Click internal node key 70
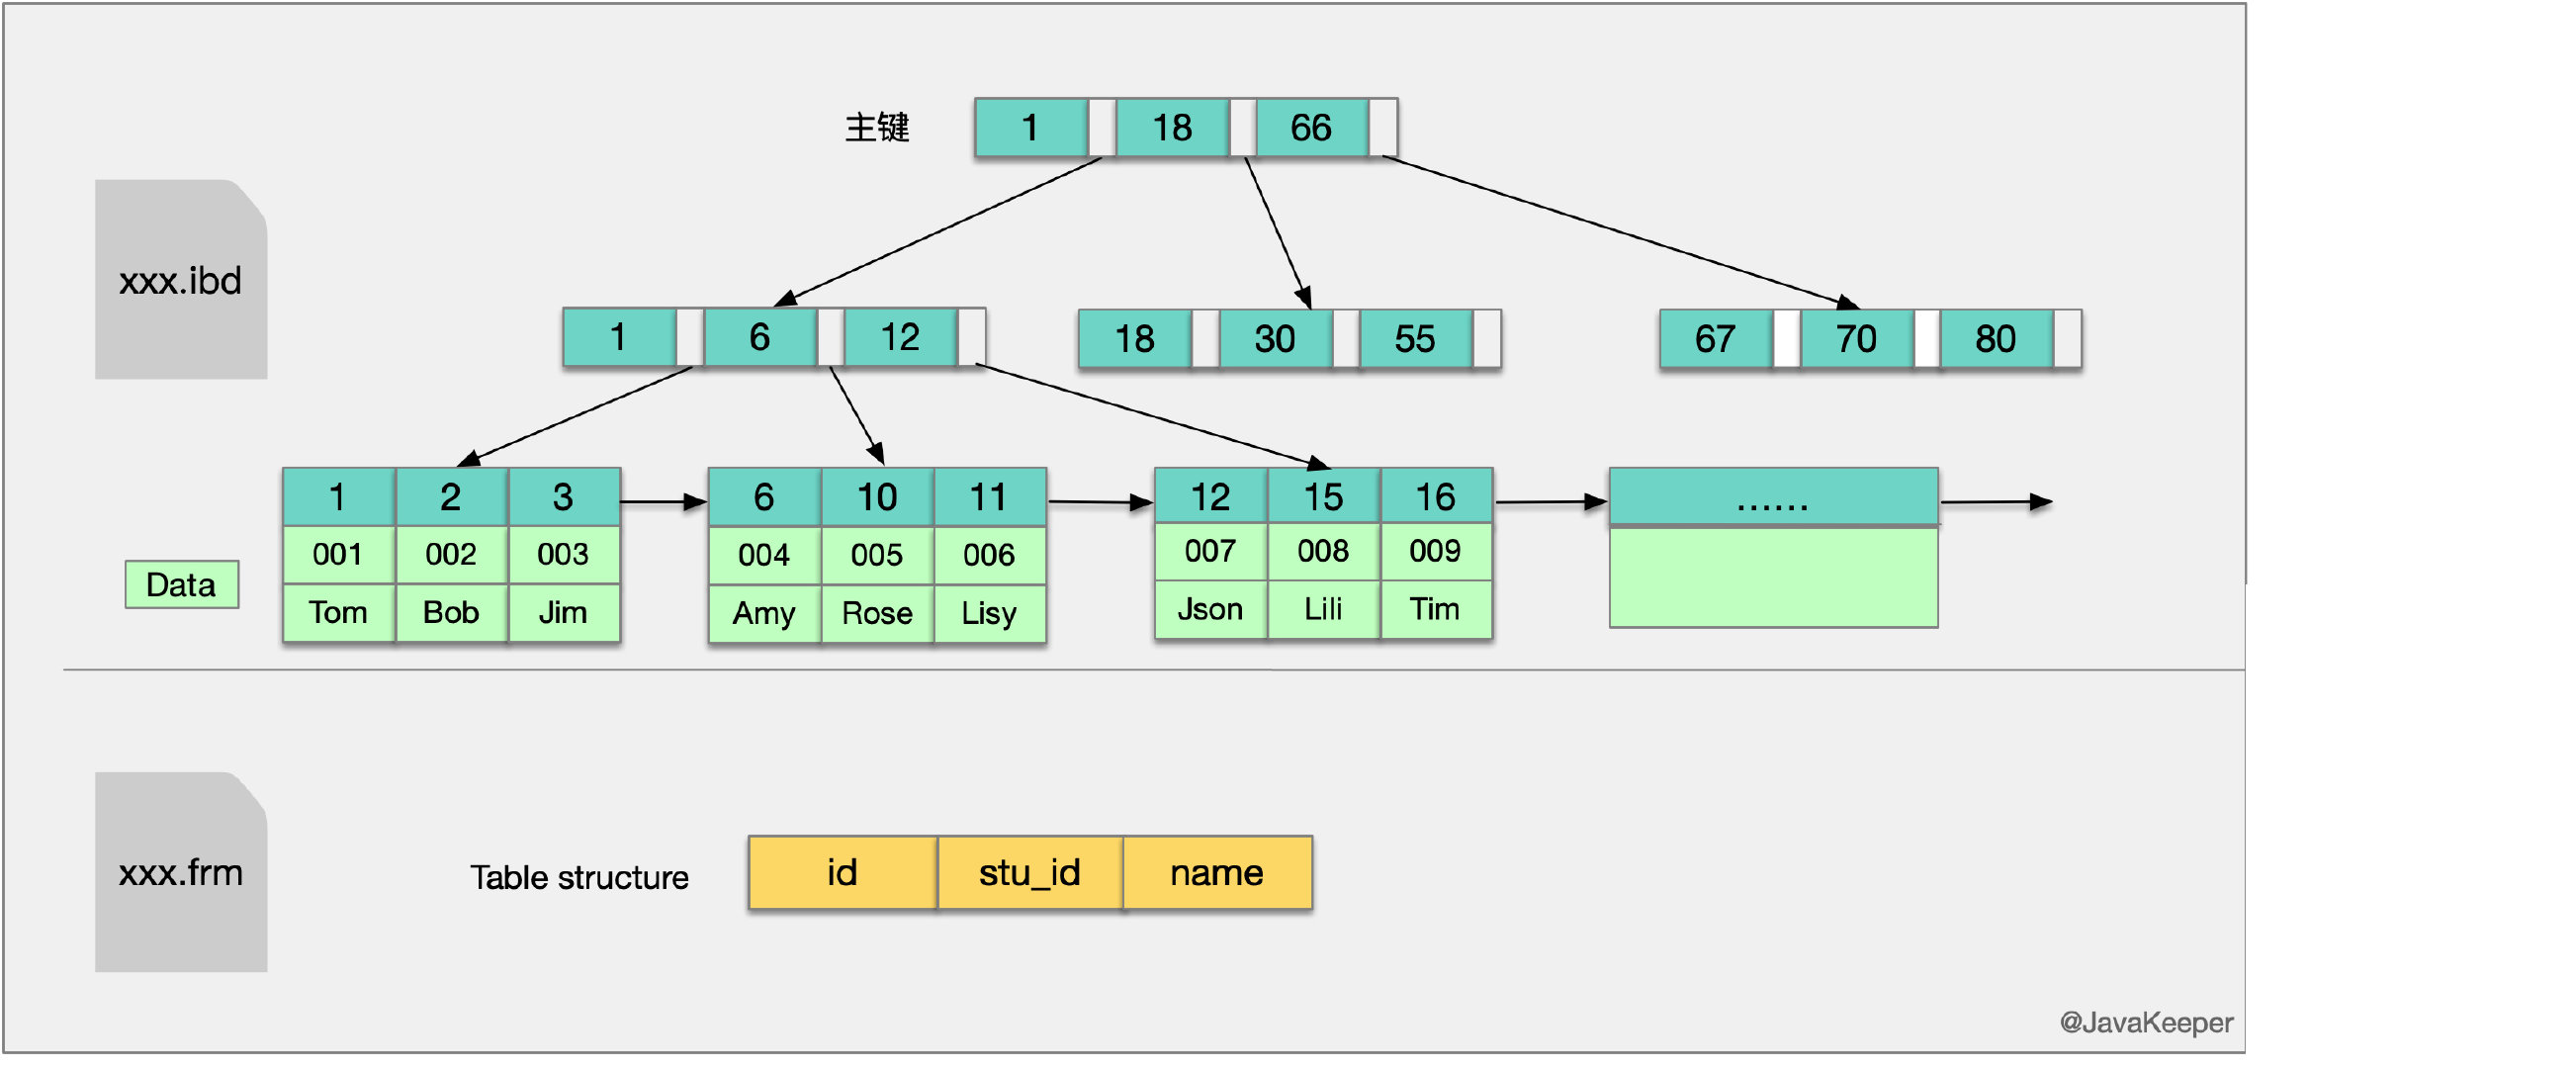2576x1068 pixels. click(x=1856, y=339)
